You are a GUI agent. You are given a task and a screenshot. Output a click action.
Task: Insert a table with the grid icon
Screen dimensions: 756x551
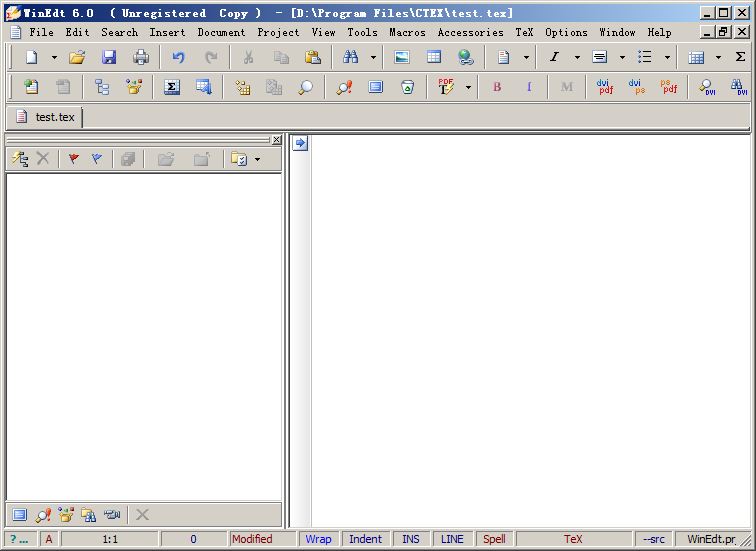(x=433, y=57)
